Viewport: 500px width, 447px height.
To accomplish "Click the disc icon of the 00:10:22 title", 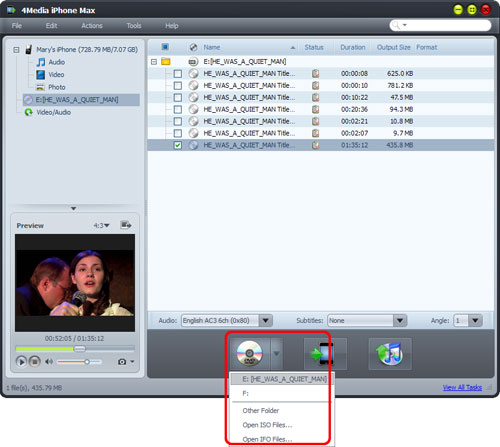I will coord(193,97).
